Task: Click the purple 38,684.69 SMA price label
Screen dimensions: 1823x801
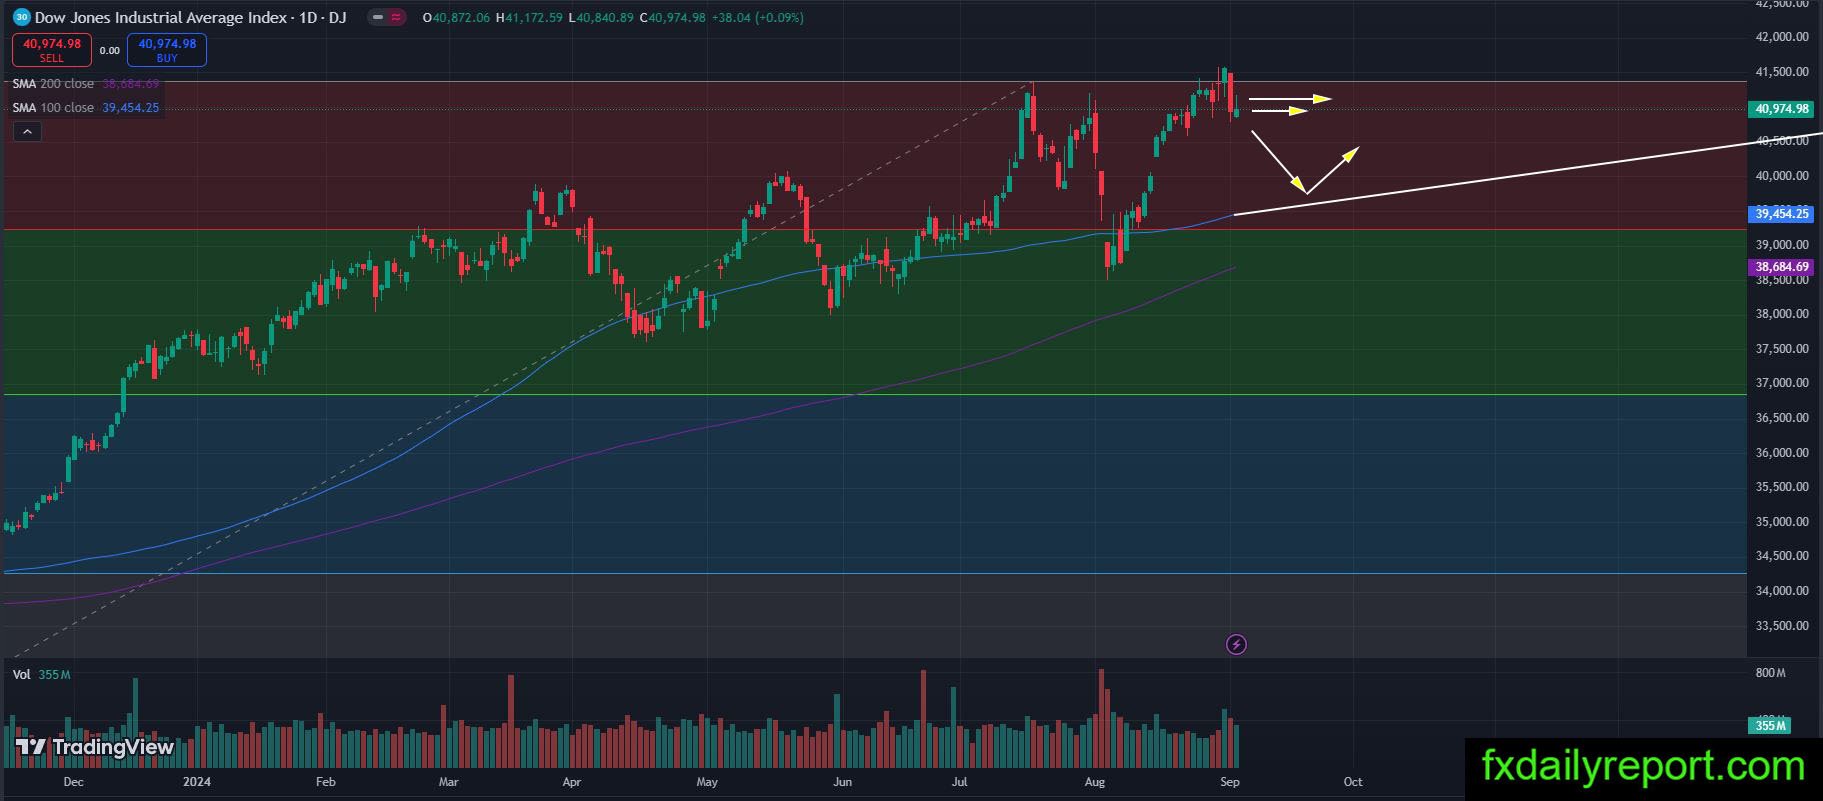Action: point(1783,267)
